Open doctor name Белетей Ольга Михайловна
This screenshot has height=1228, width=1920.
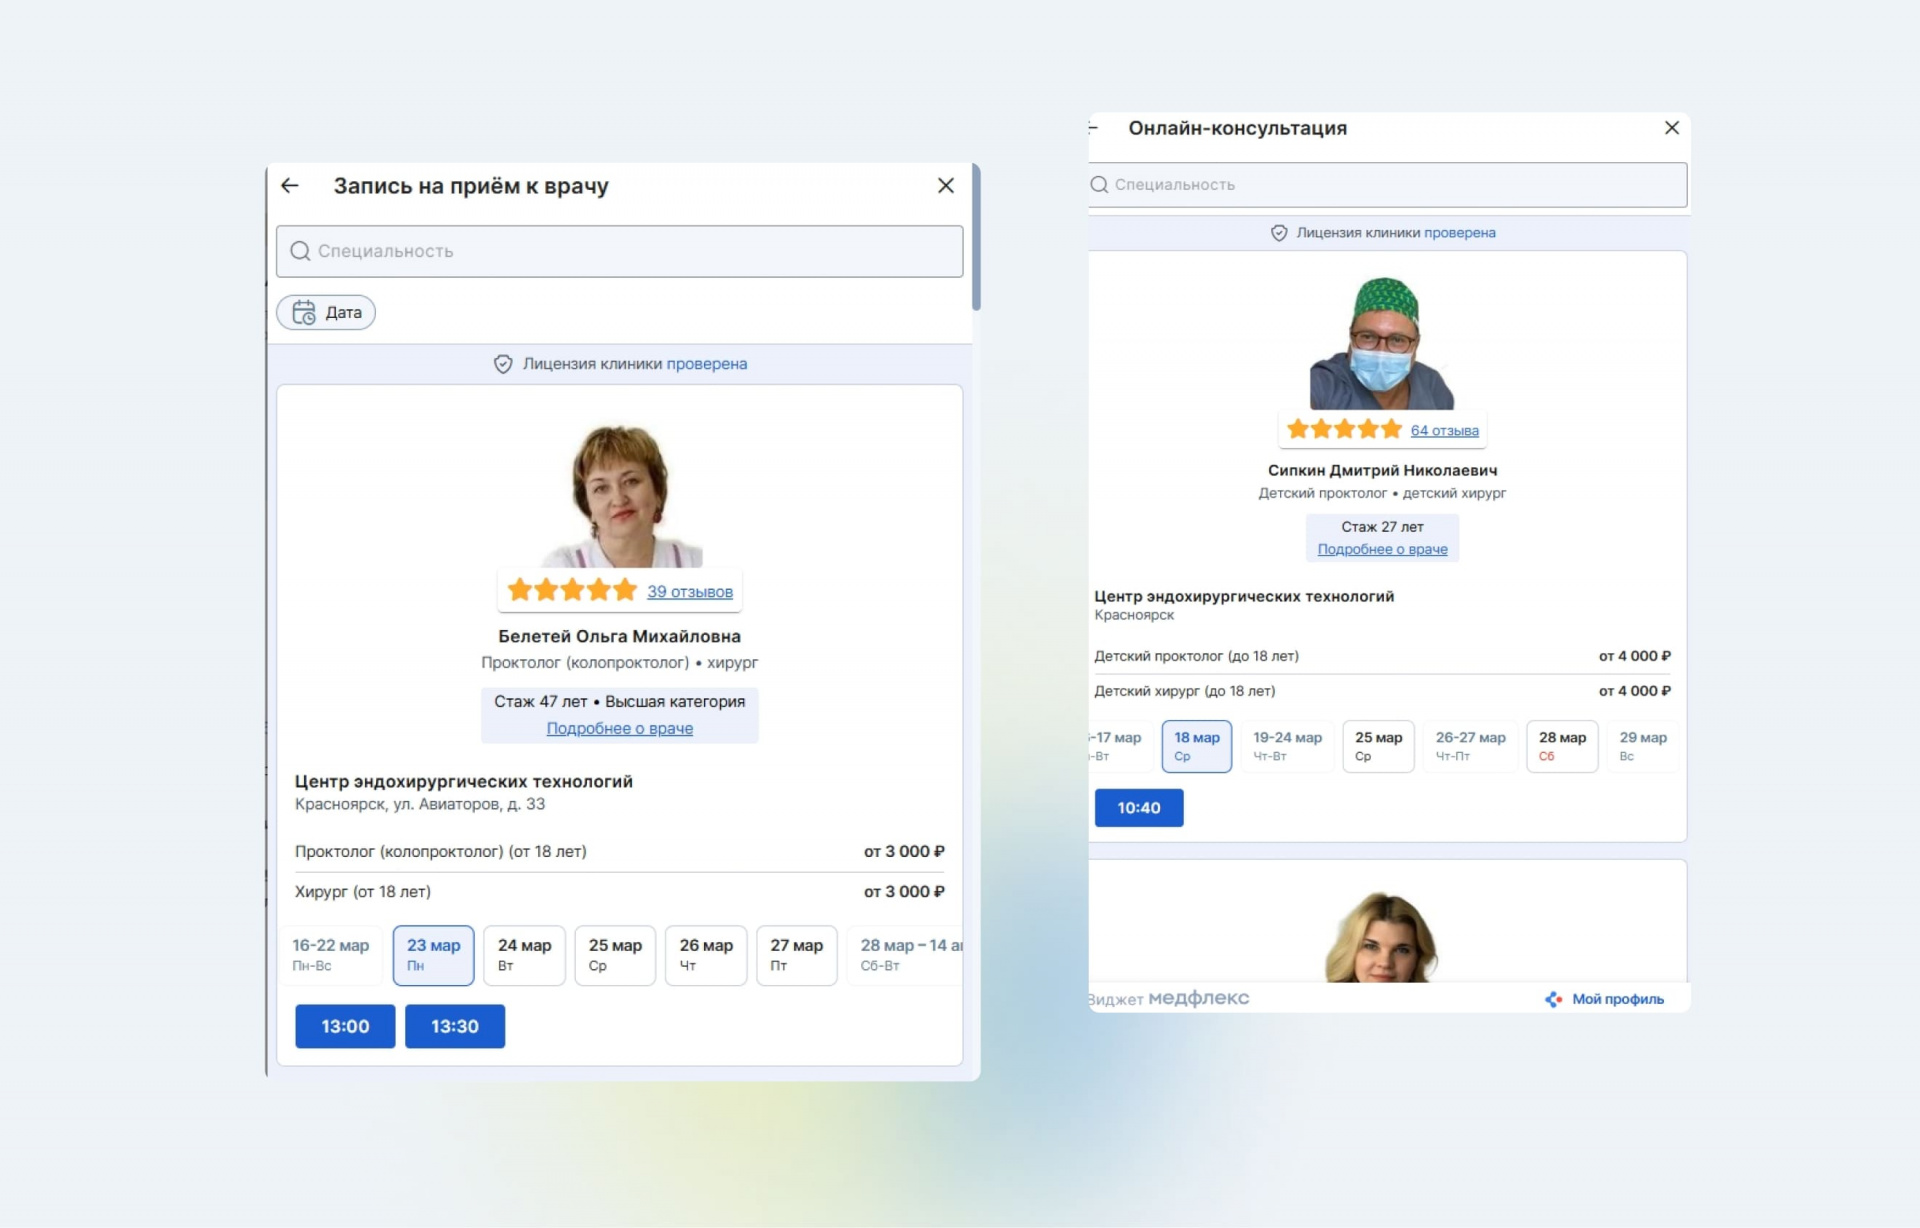(x=620, y=636)
